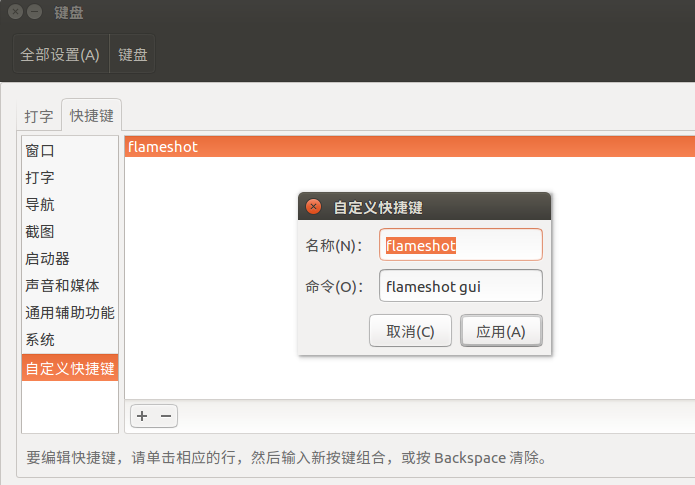Select the 通用辅助功能 shortcut category
695x485 pixels.
pos(70,313)
